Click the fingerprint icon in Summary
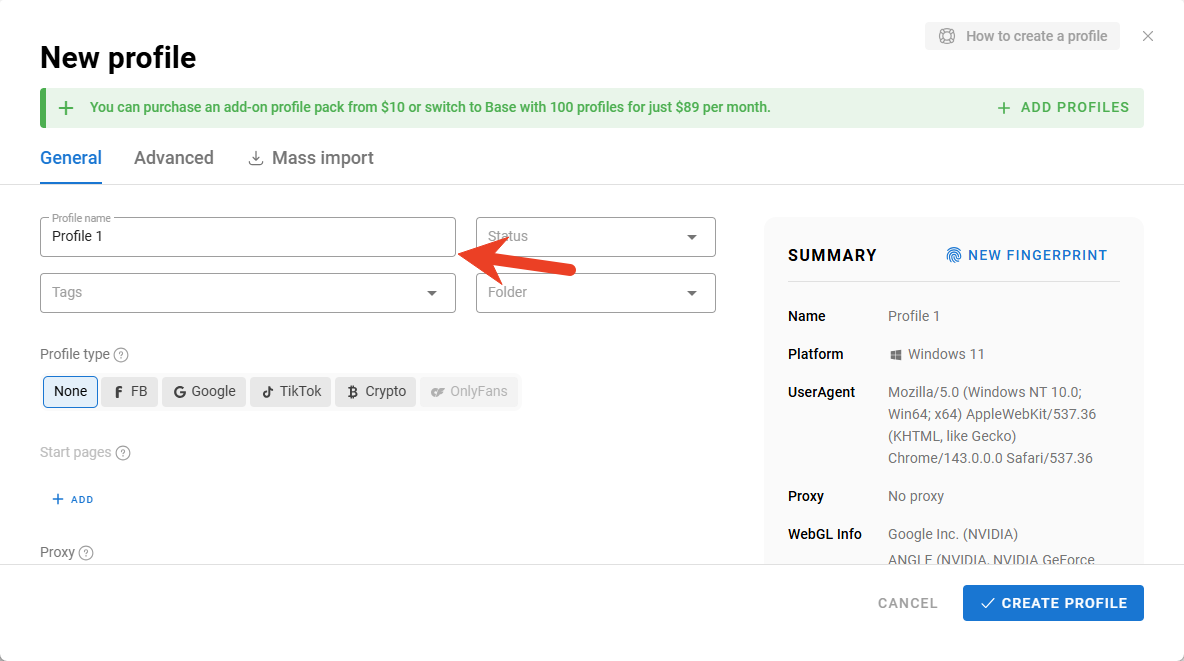Screen dimensions: 1184x661 coord(954,255)
